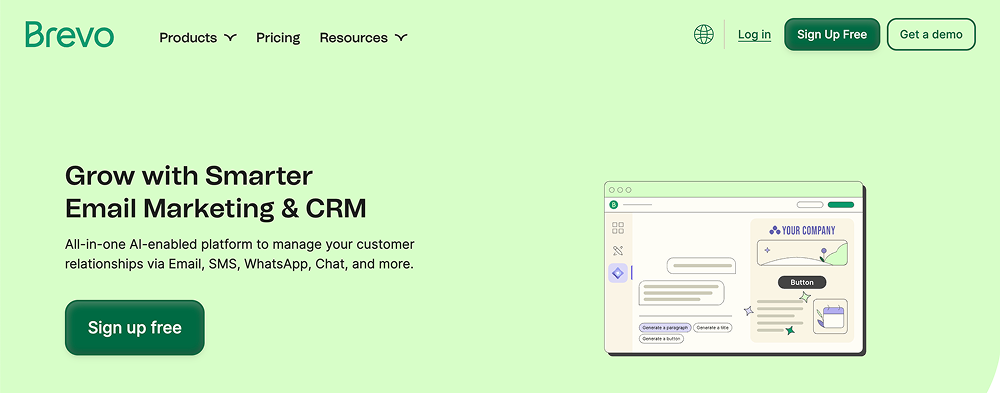
Task: Click the email editor hero illustration
Action: click(x=734, y=269)
